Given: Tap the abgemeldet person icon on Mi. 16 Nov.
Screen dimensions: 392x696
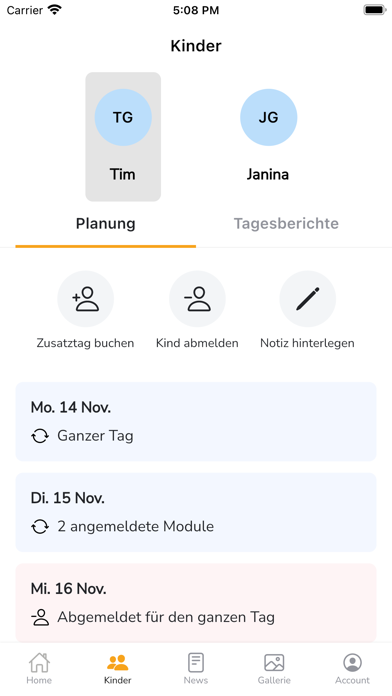Looking at the screenshot, I should click(x=40, y=617).
